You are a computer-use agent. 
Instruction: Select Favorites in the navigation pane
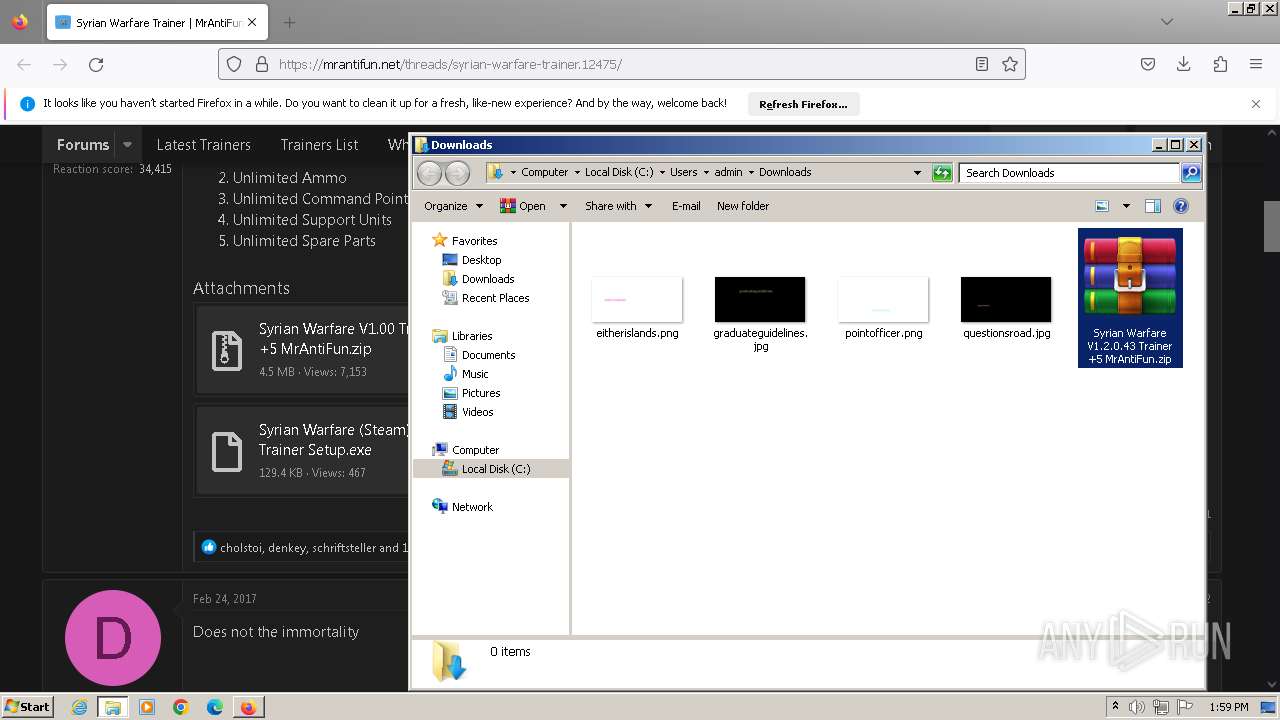(x=474, y=241)
